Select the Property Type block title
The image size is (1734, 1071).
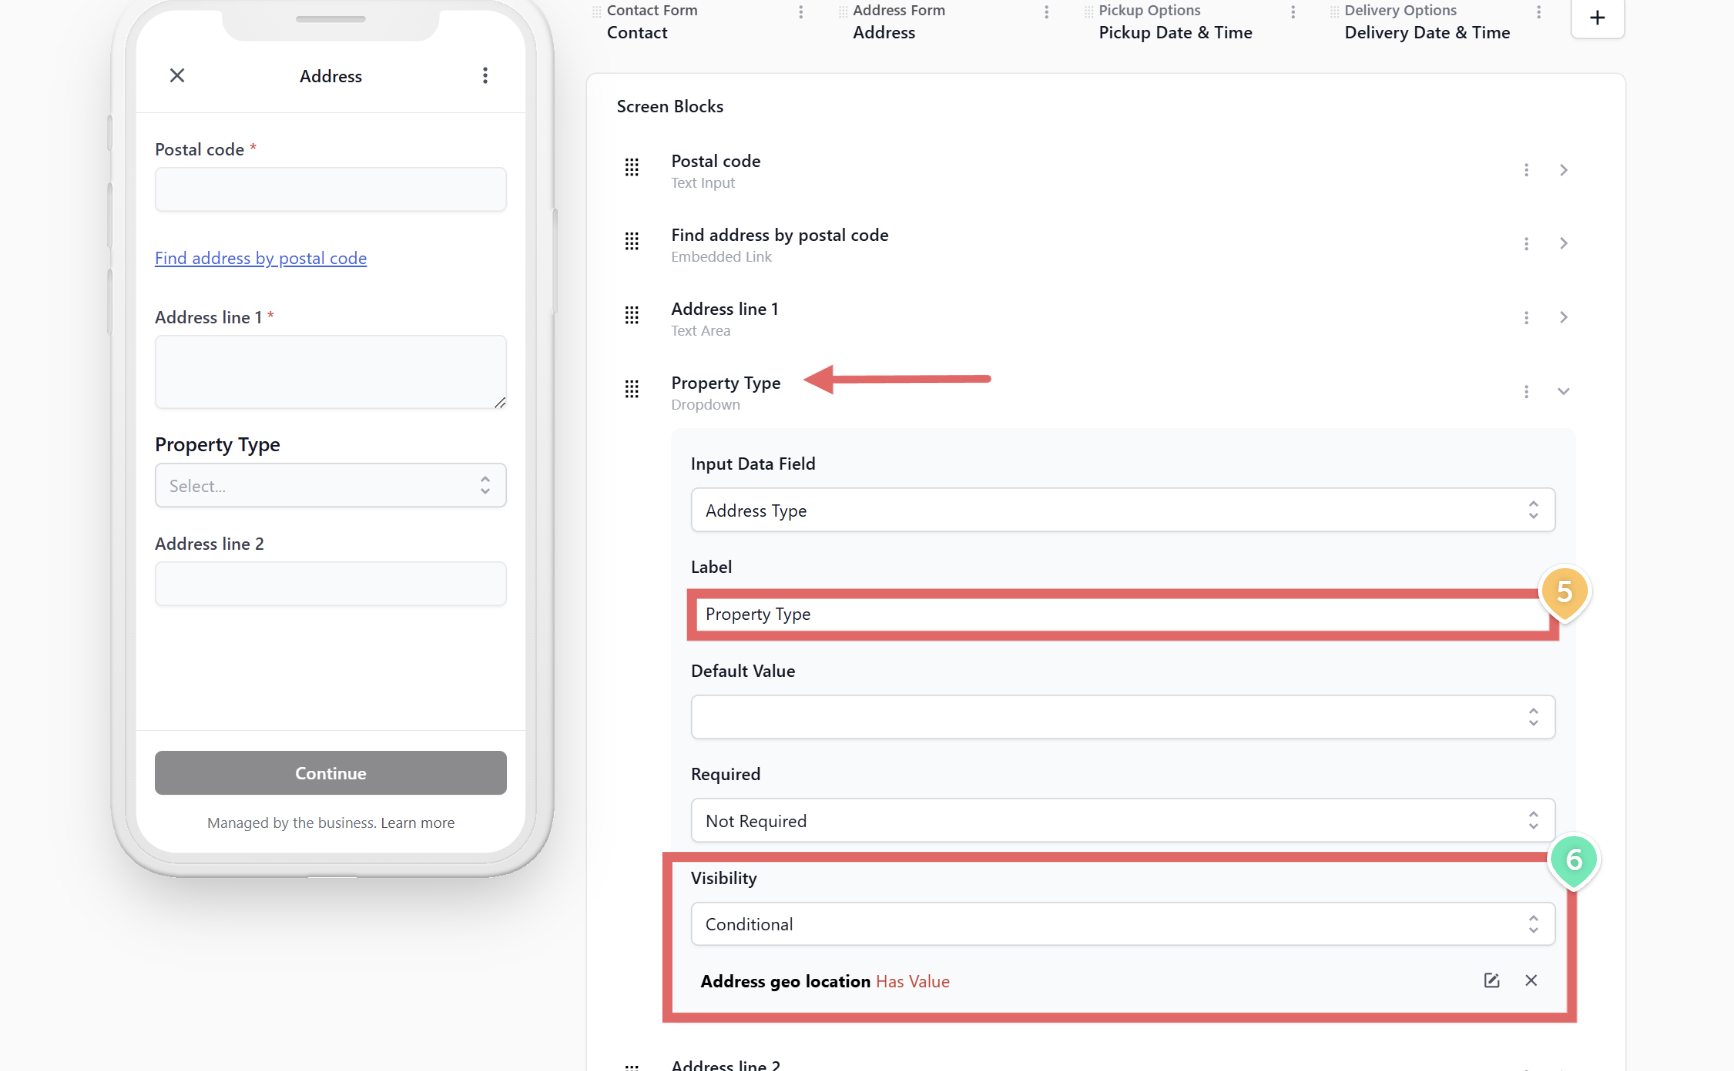click(x=726, y=383)
